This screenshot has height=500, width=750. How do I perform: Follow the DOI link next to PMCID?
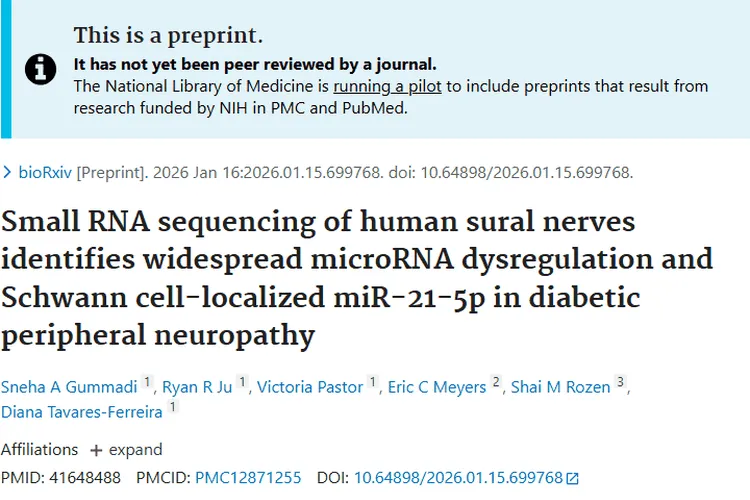click(x=459, y=478)
